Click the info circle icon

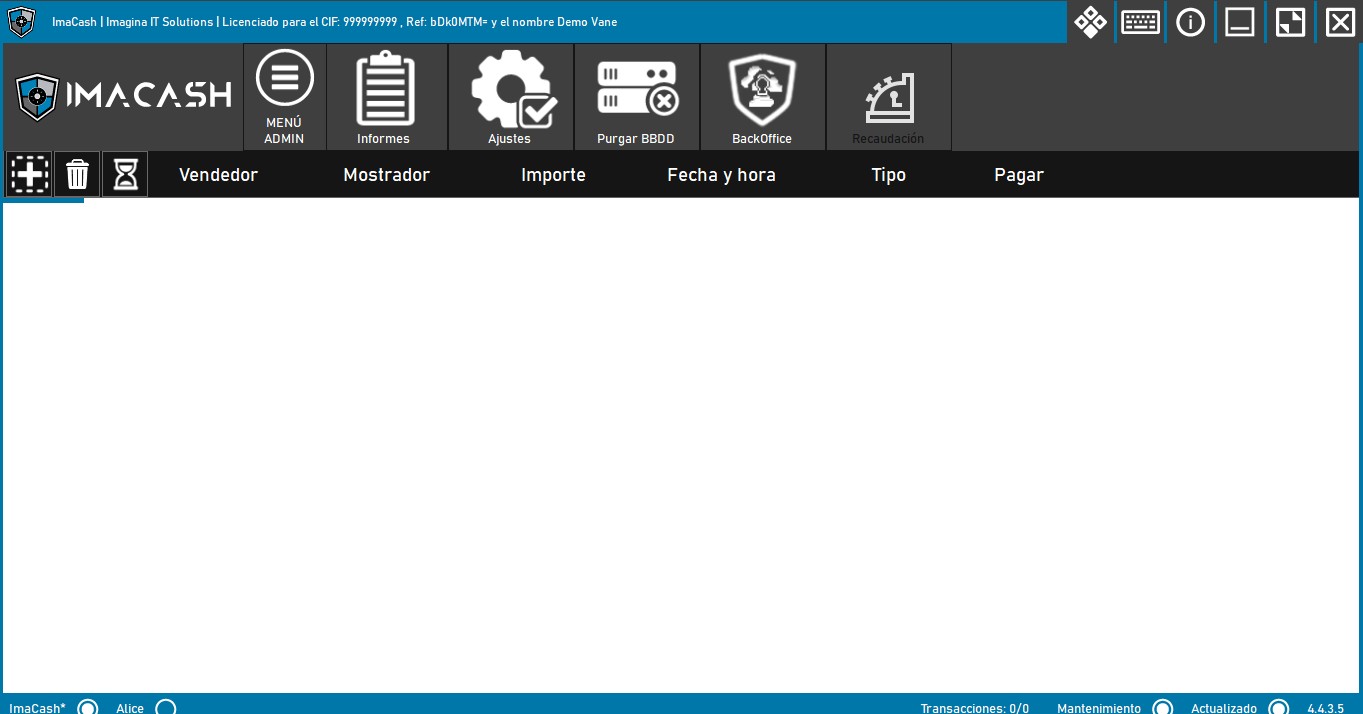point(1190,22)
